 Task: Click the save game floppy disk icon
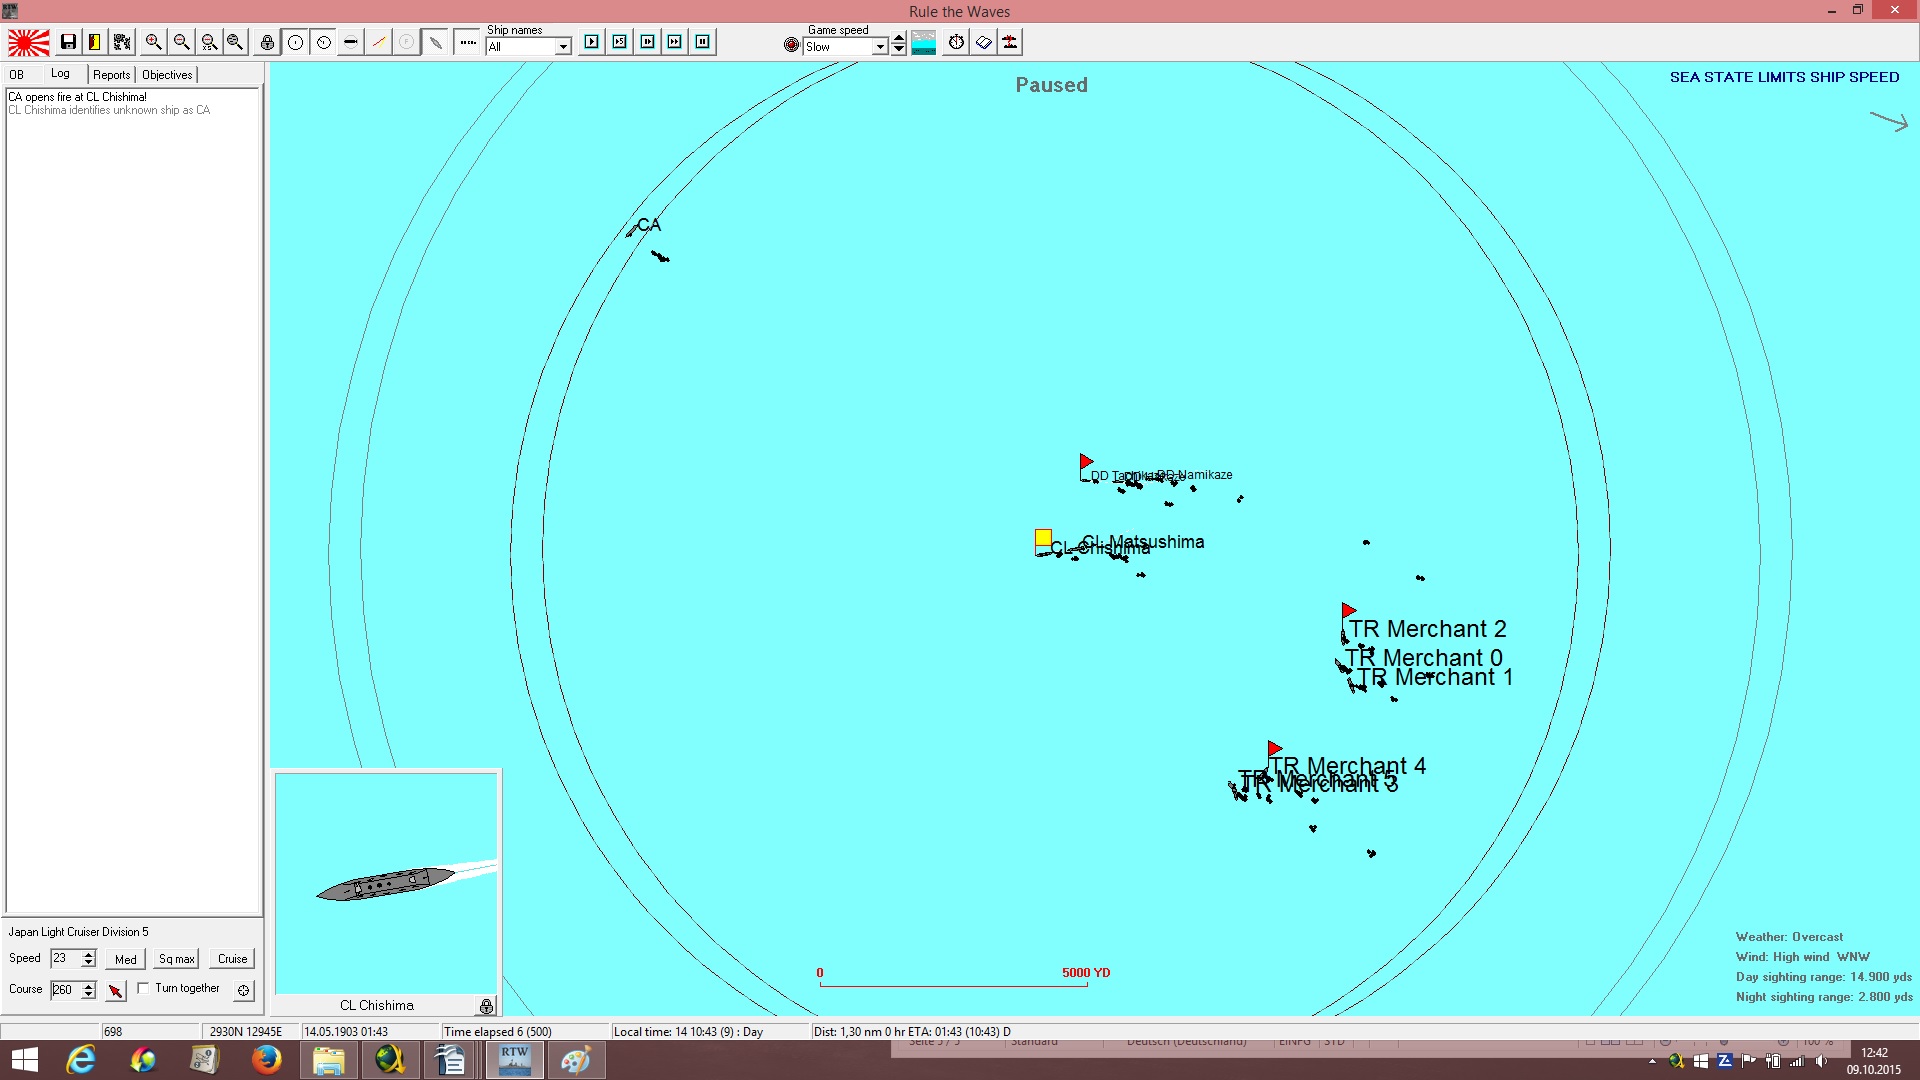[68, 42]
